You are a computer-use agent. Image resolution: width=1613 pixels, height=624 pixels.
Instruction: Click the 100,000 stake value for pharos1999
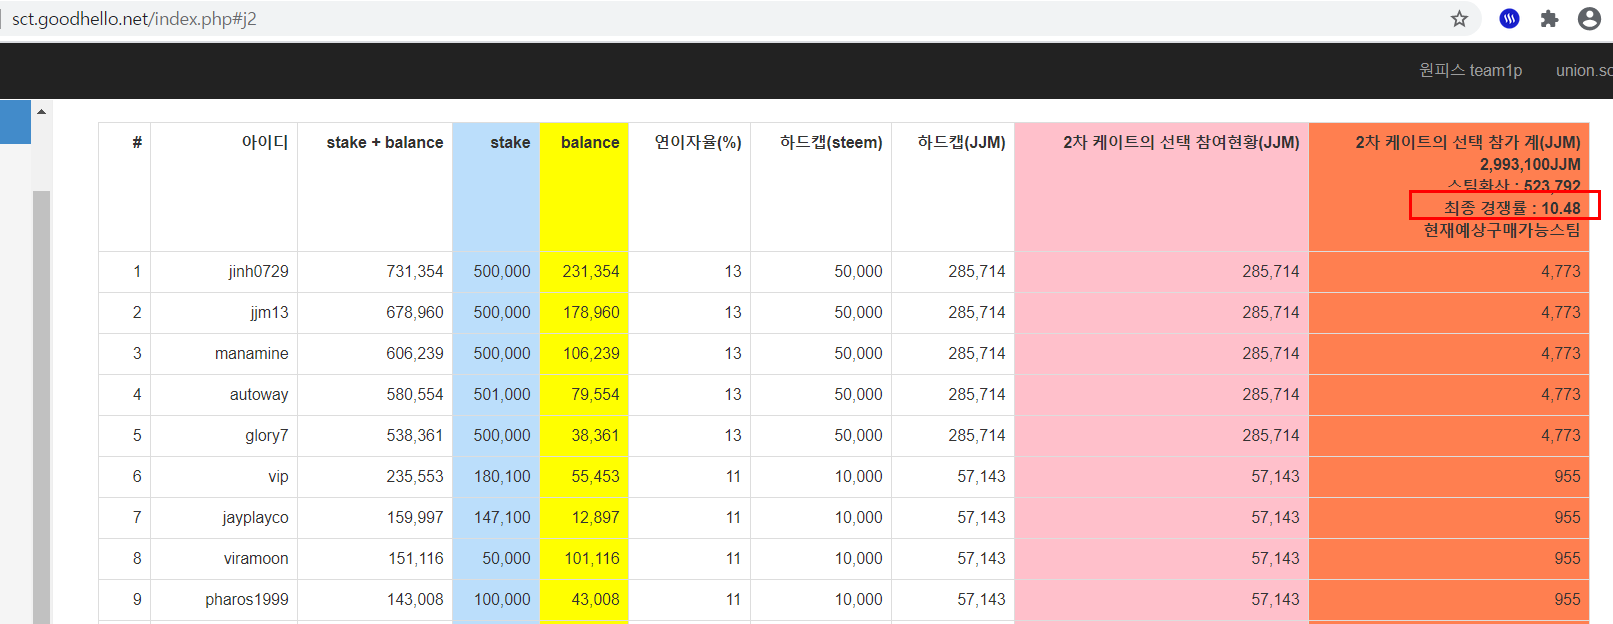502,599
